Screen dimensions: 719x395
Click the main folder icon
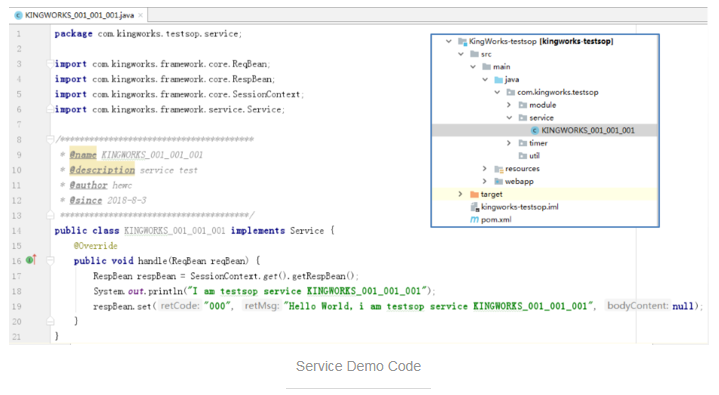coord(487,67)
